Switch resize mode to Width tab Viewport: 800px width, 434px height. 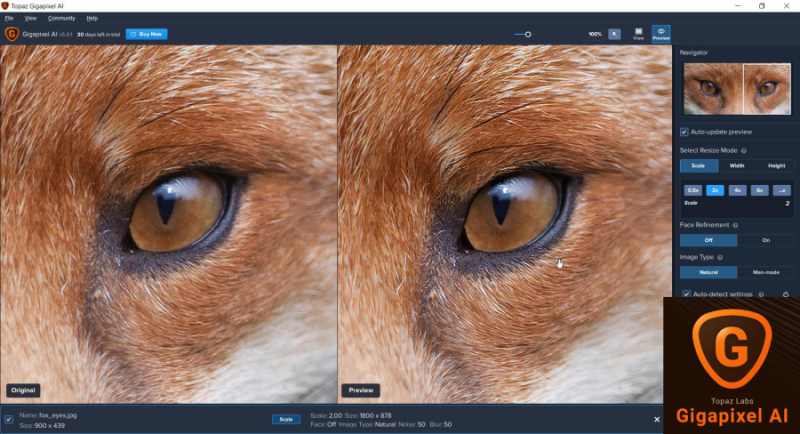737,166
